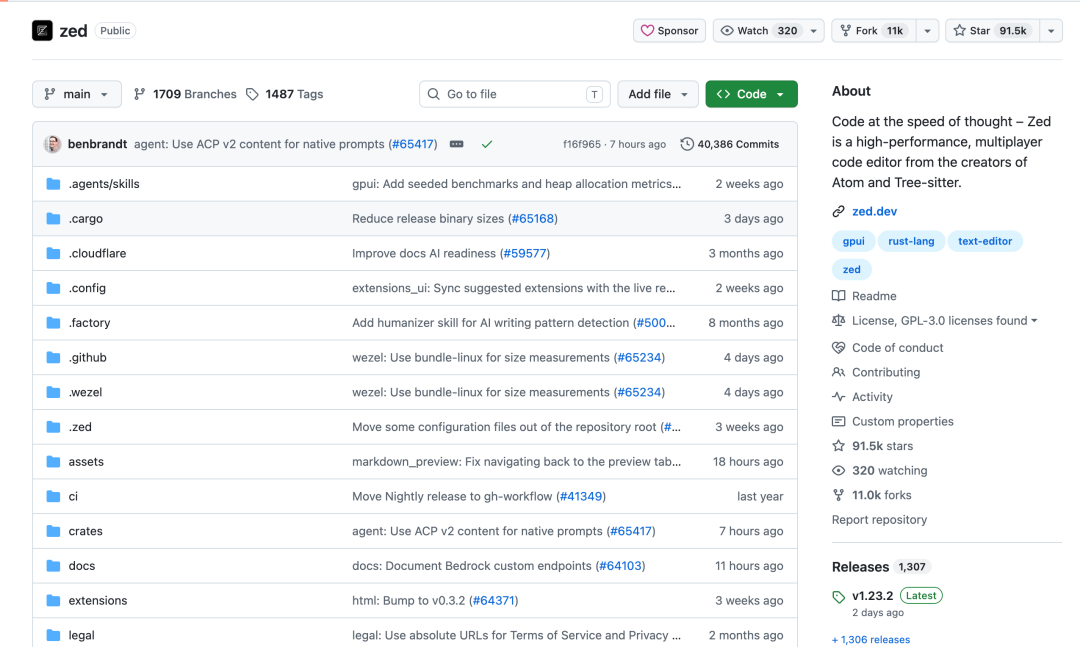Open the Releases 1,307 heading link
This screenshot has height=647, width=1080.
(881, 567)
